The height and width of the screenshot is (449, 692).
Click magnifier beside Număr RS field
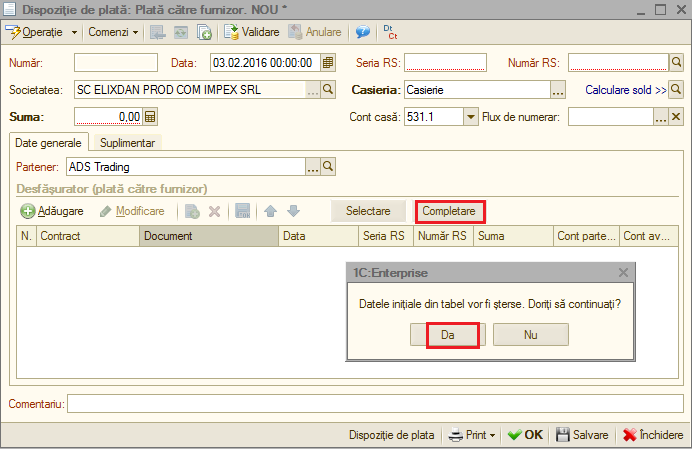pos(676,63)
